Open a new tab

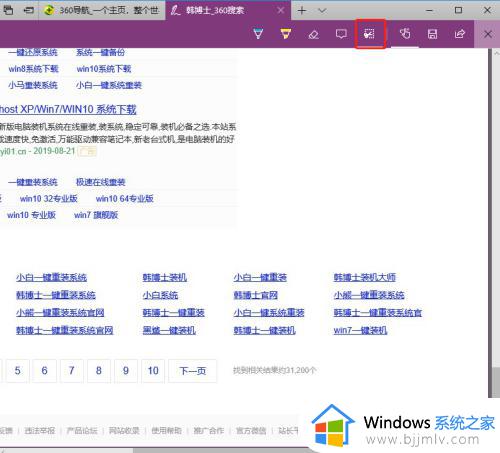[x=302, y=11]
